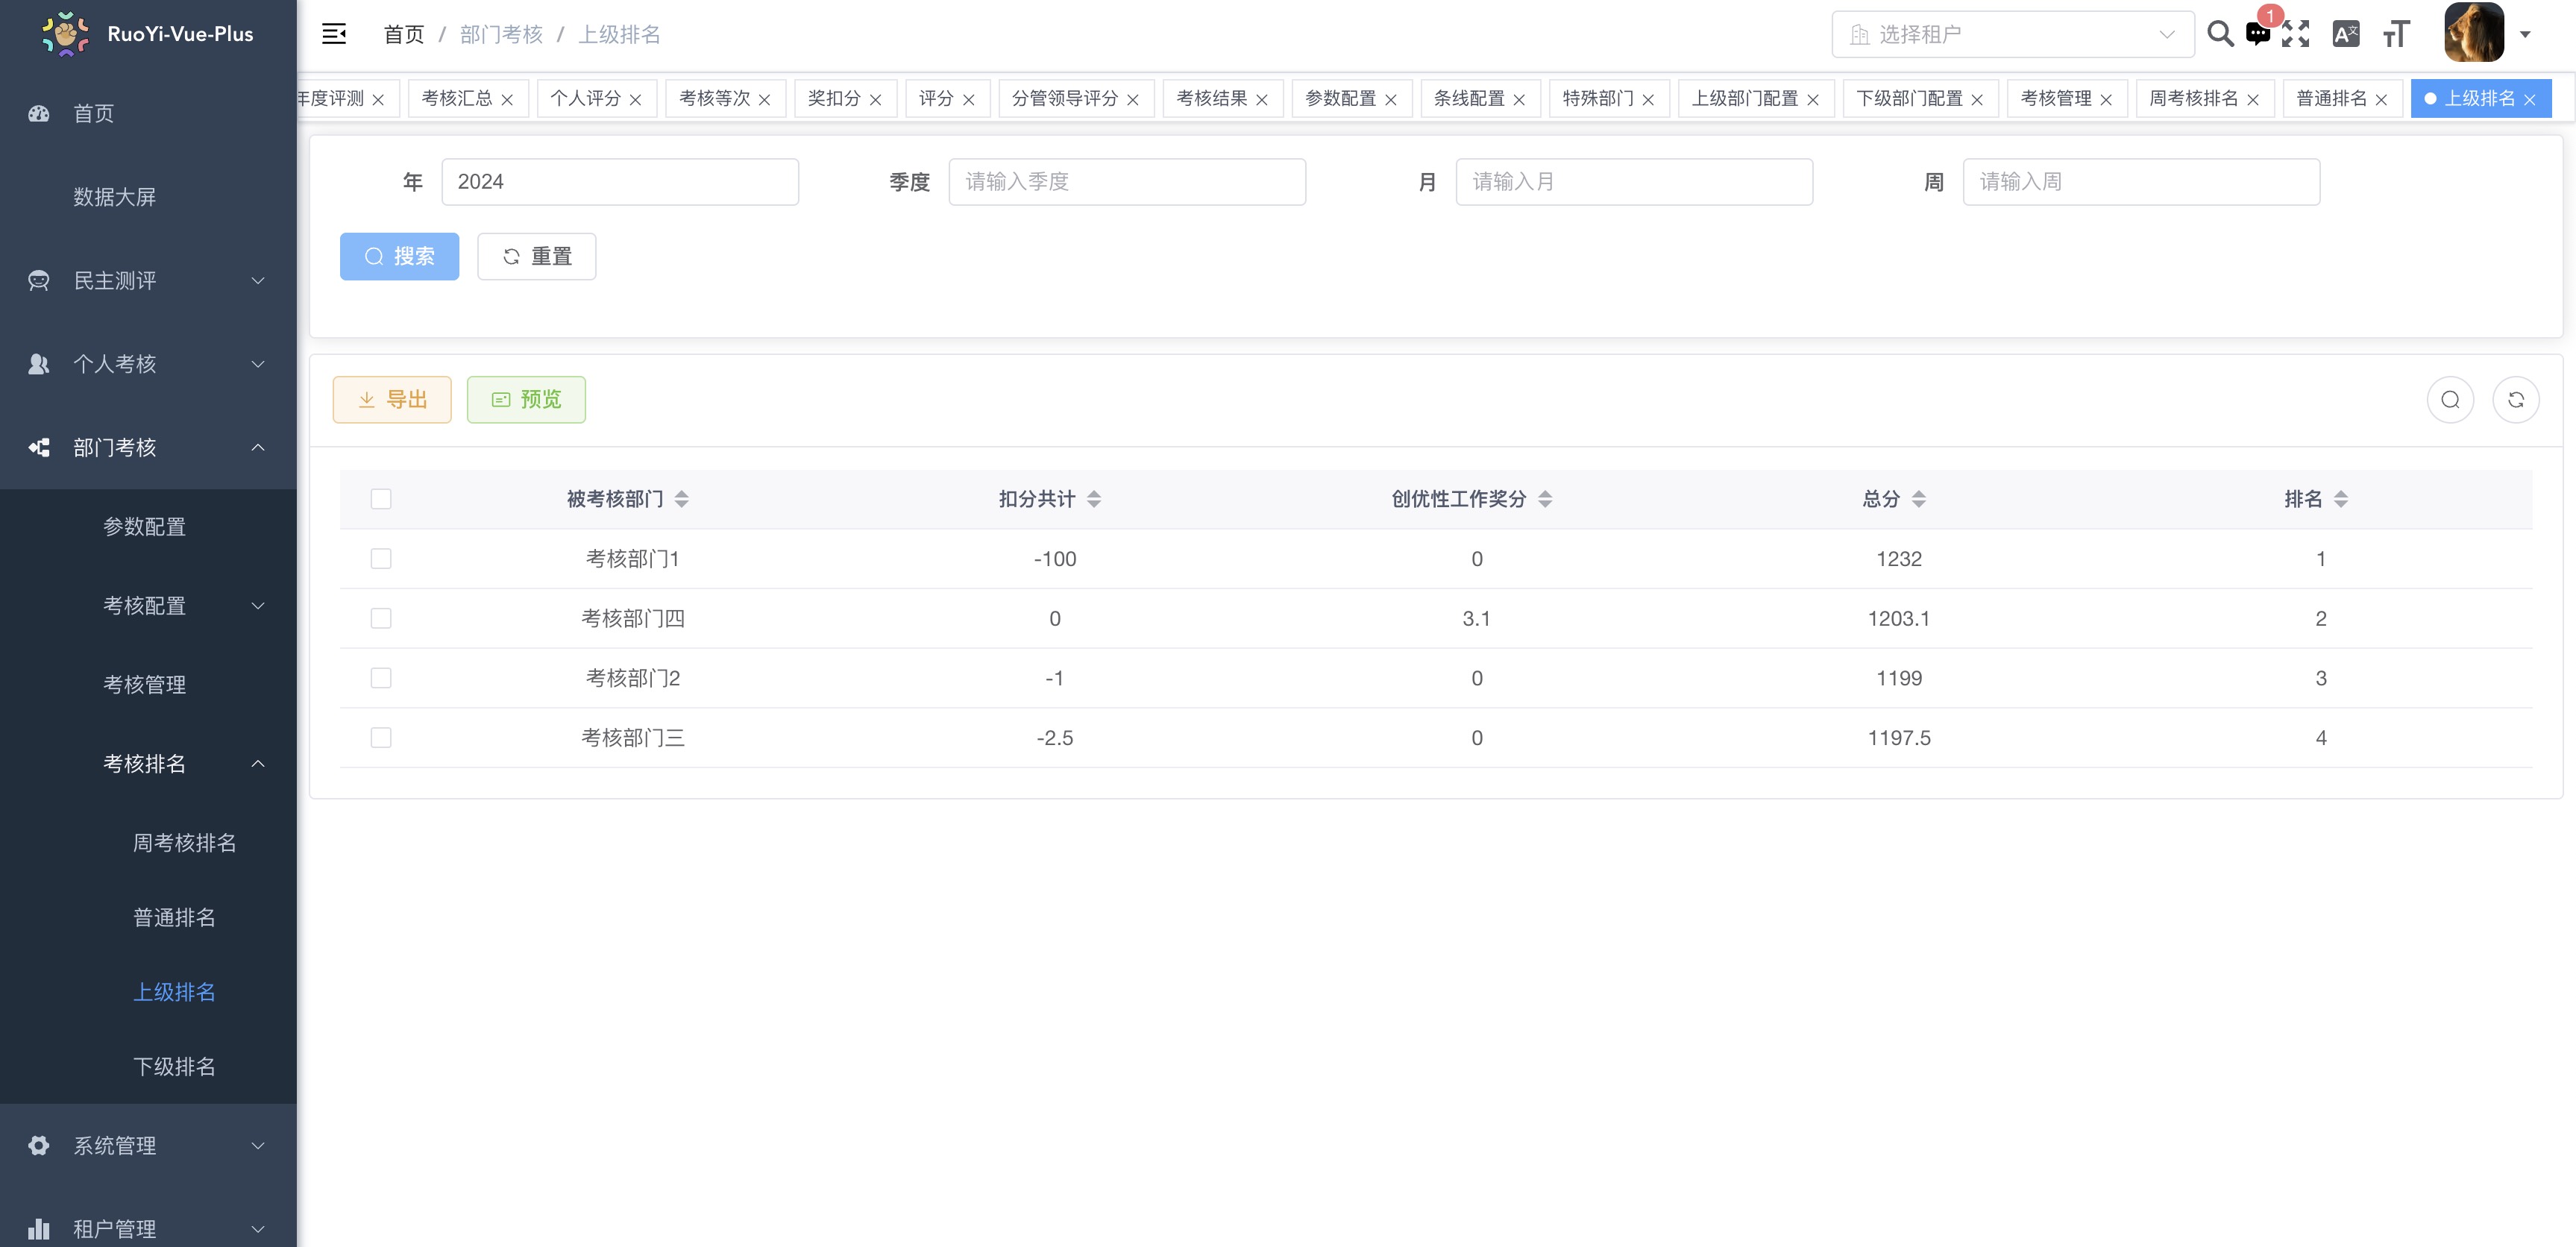Open the 选择租户 dropdown

point(2012,34)
